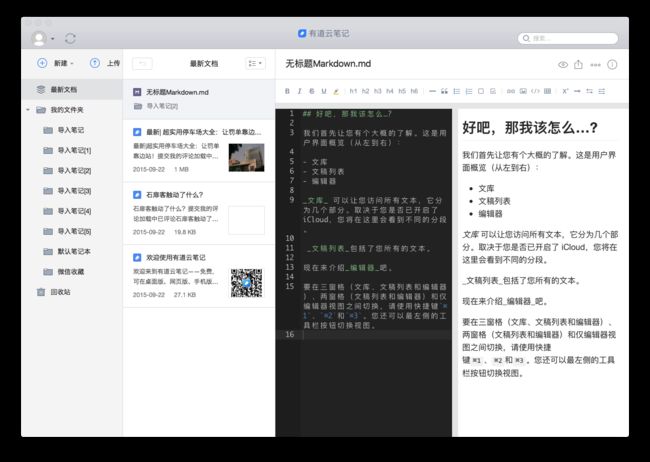Insert a block quote

pos(444,91)
